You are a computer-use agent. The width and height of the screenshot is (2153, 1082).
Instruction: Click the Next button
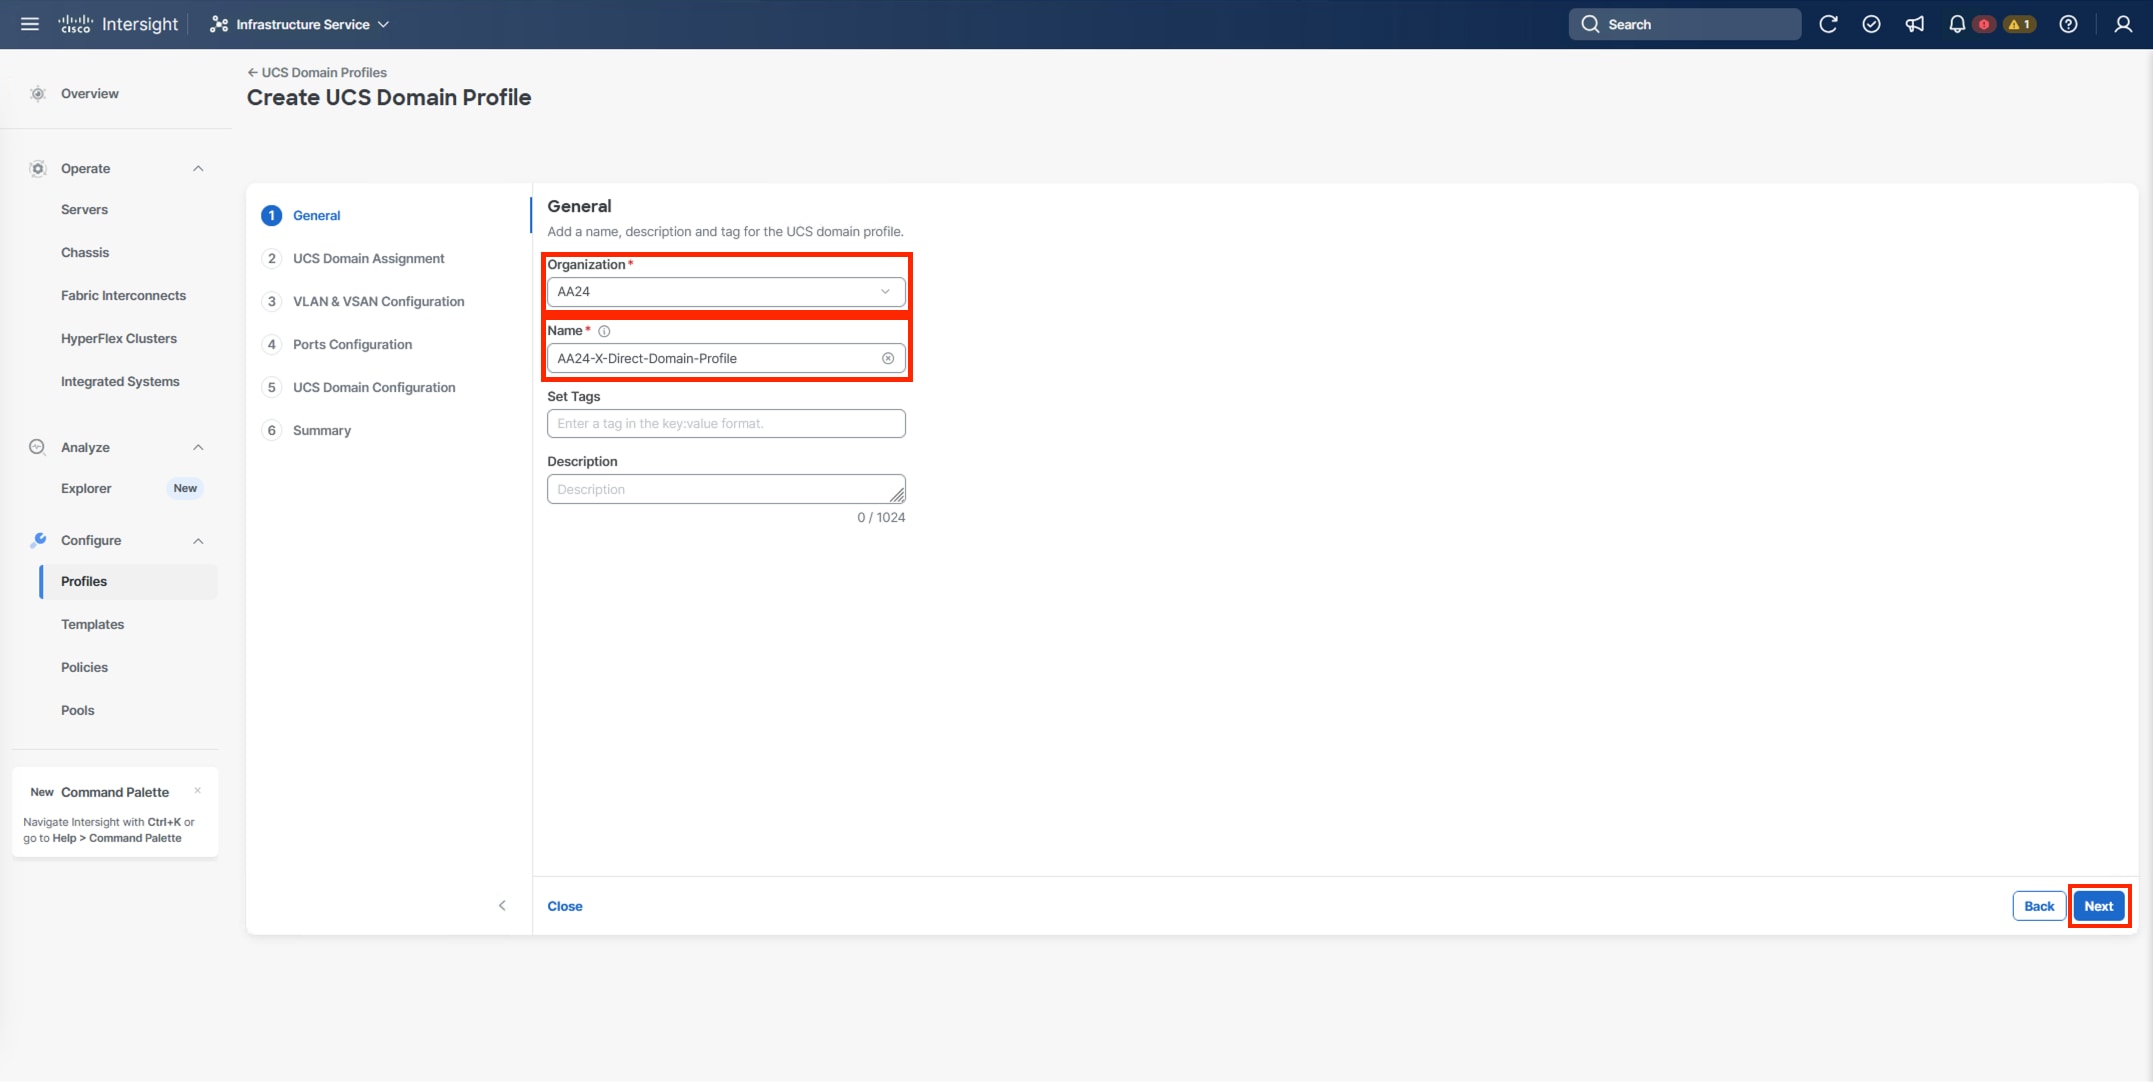click(2099, 905)
